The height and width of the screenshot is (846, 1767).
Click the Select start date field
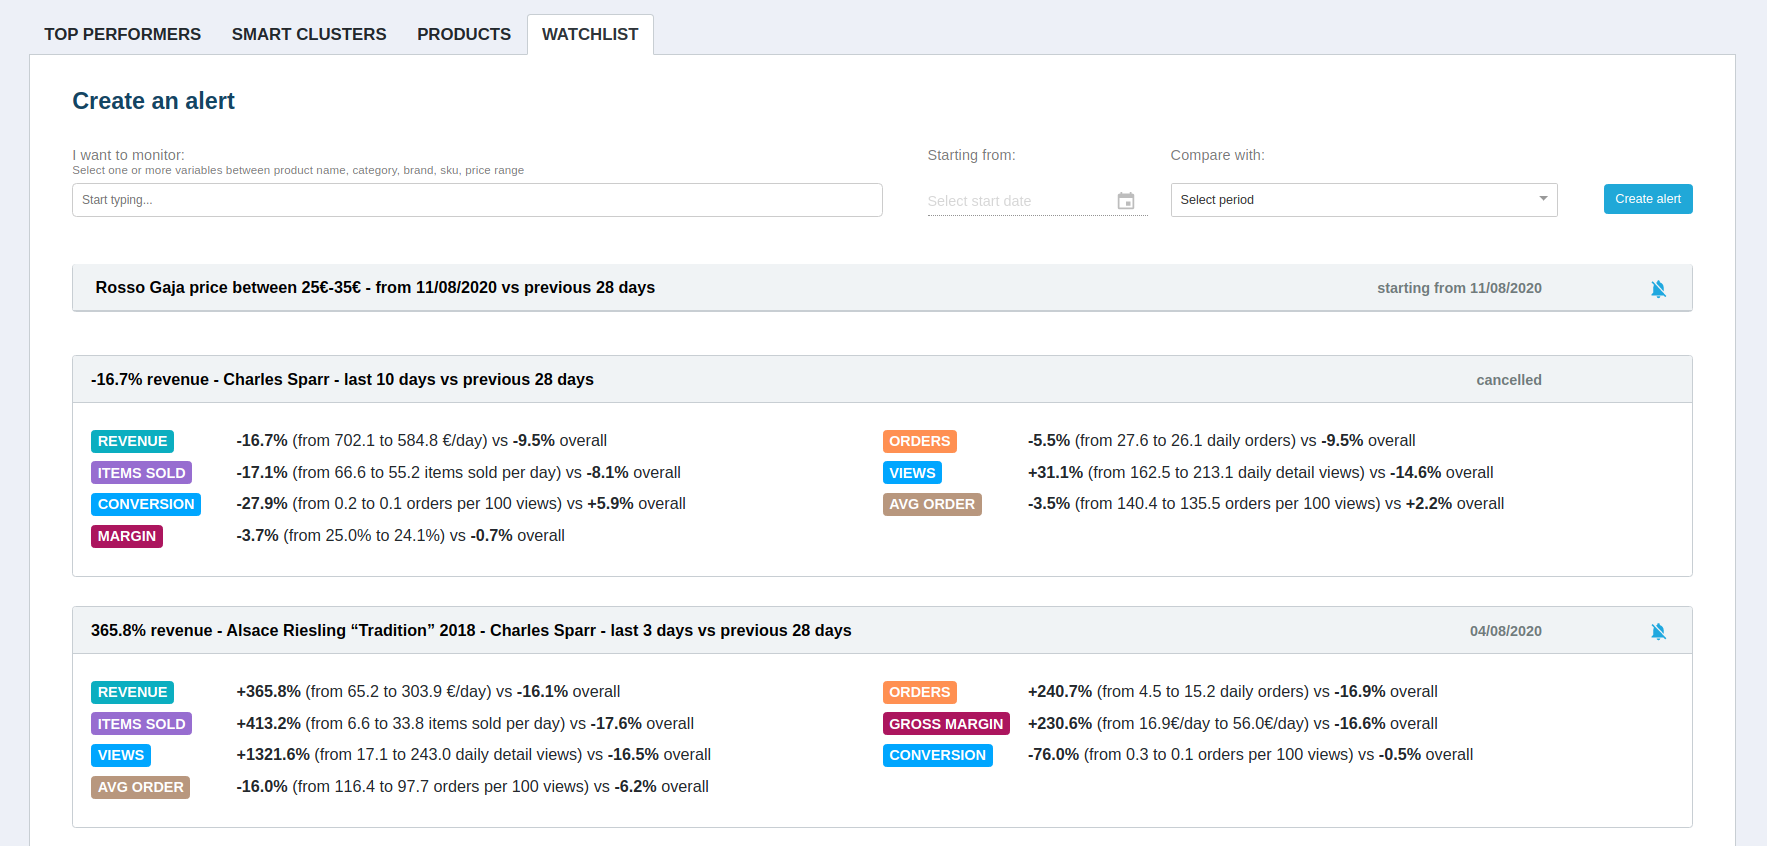[x=1015, y=201]
